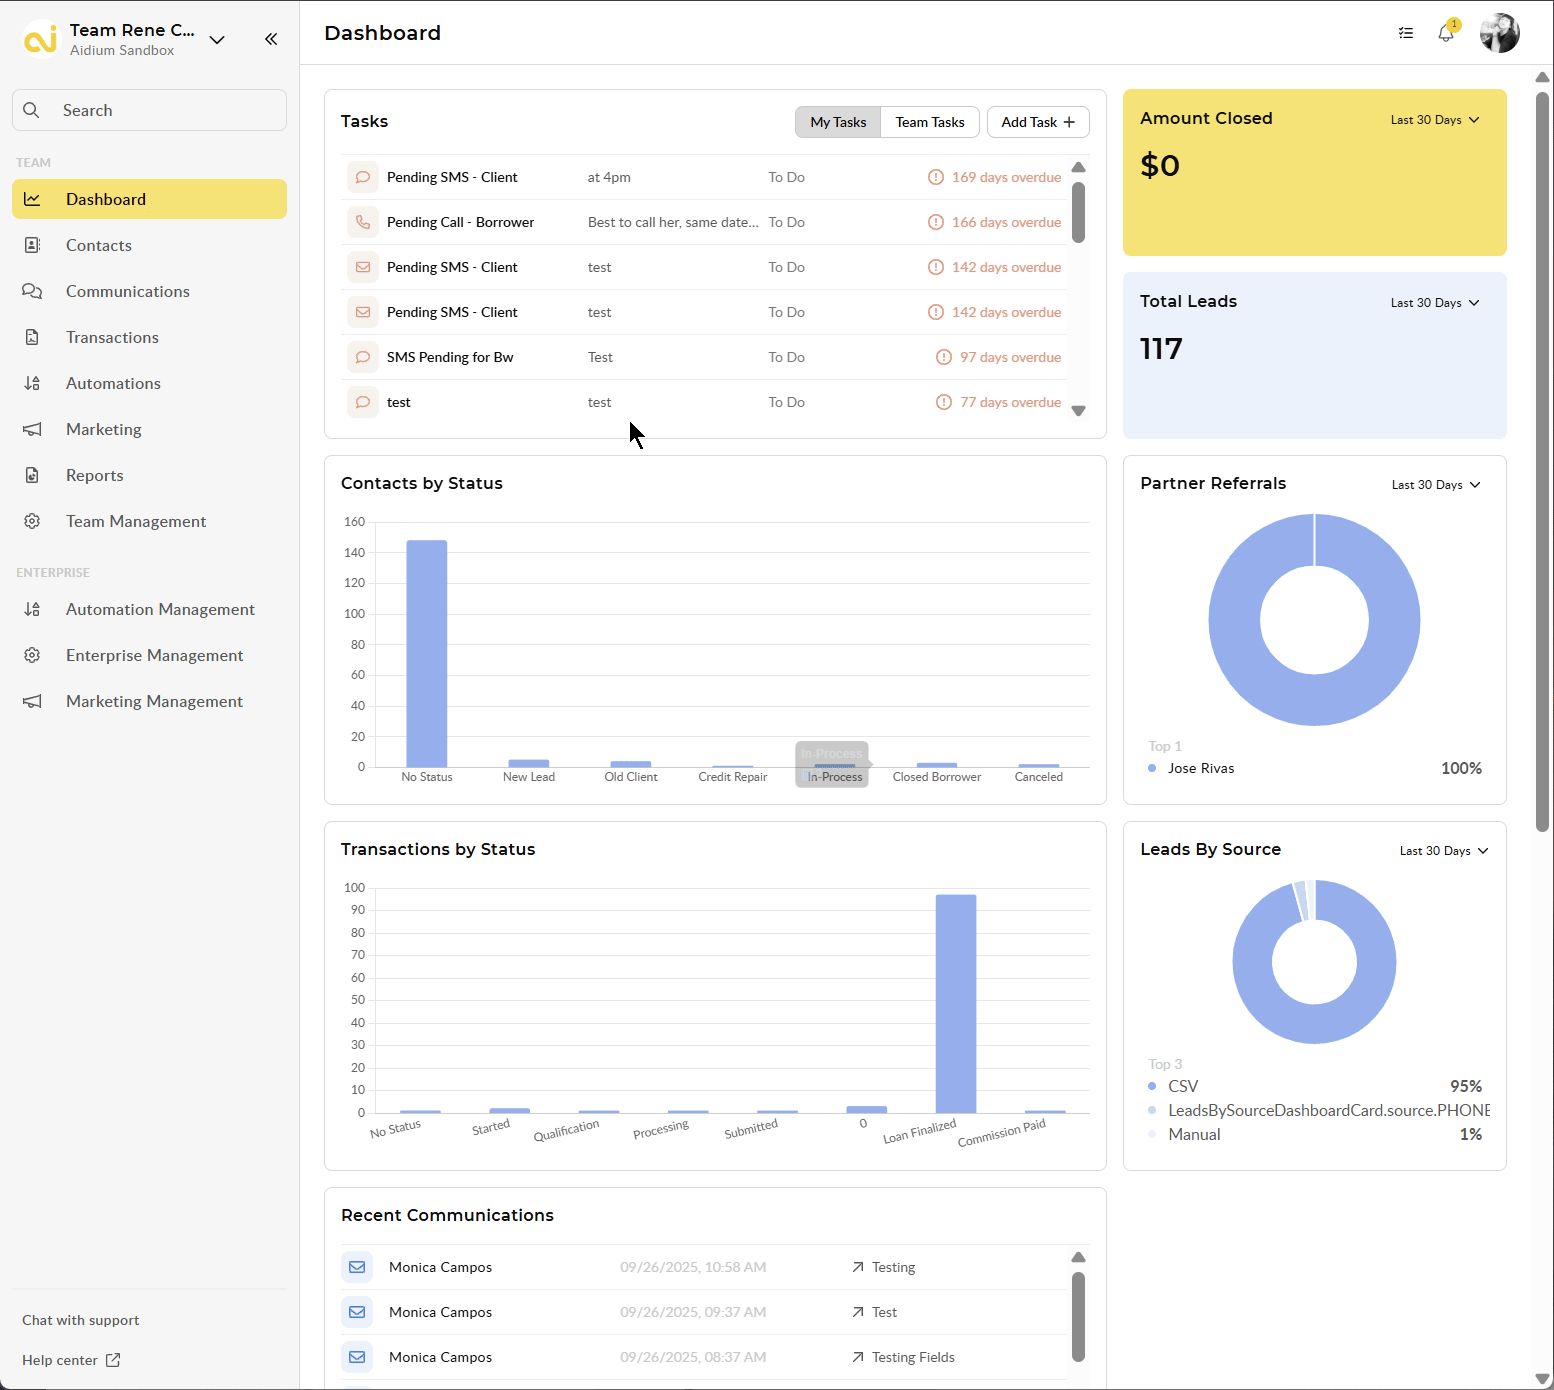
Task: Click envelope icon beside Monica Campos Testing
Action: coord(357,1267)
